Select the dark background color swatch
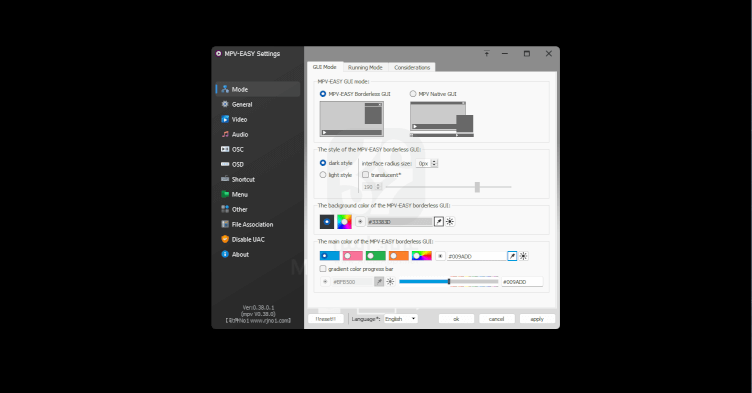 click(x=327, y=222)
